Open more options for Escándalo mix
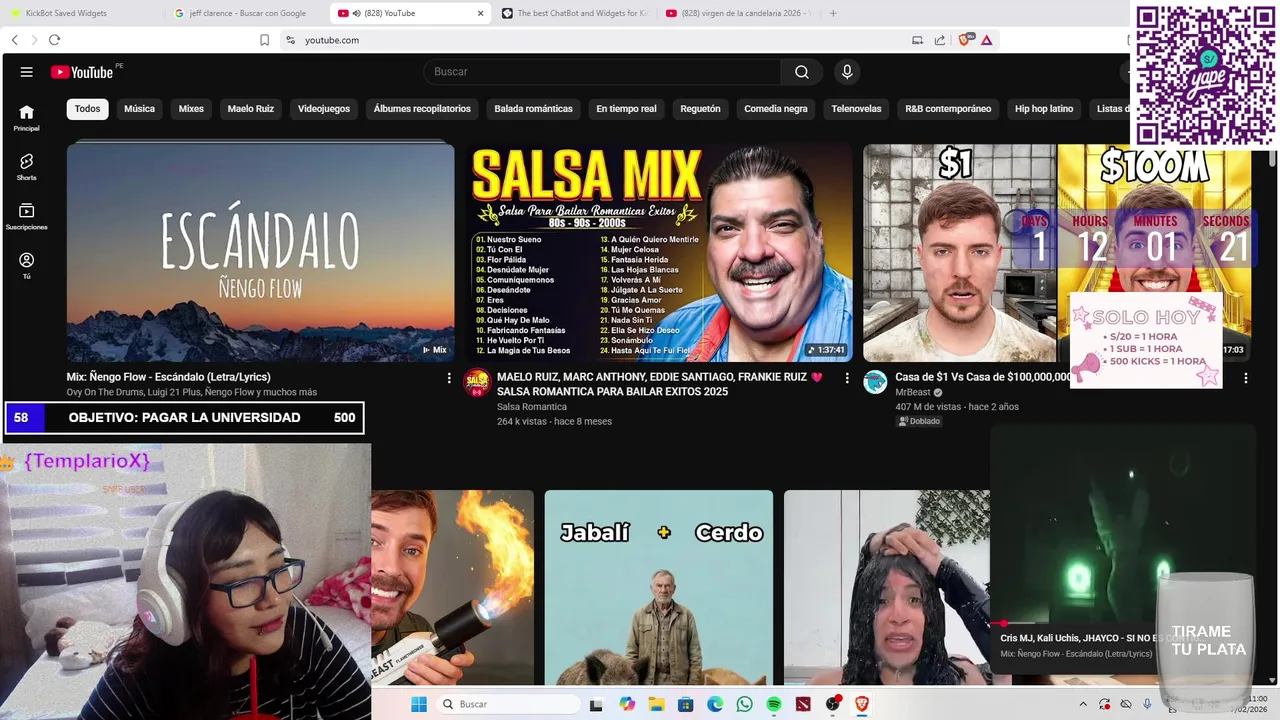Viewport: 1280px width, 720px height. tap(449, 378)
